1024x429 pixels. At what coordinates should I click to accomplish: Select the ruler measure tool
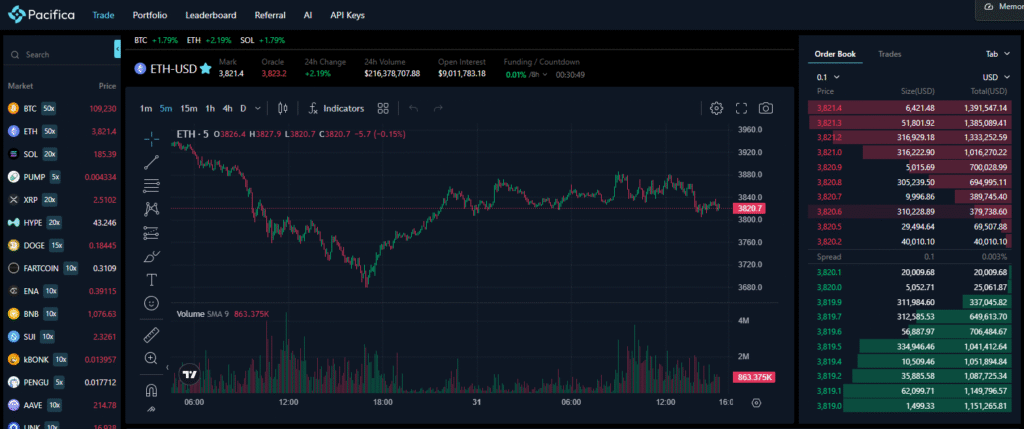tap(152, 334)
